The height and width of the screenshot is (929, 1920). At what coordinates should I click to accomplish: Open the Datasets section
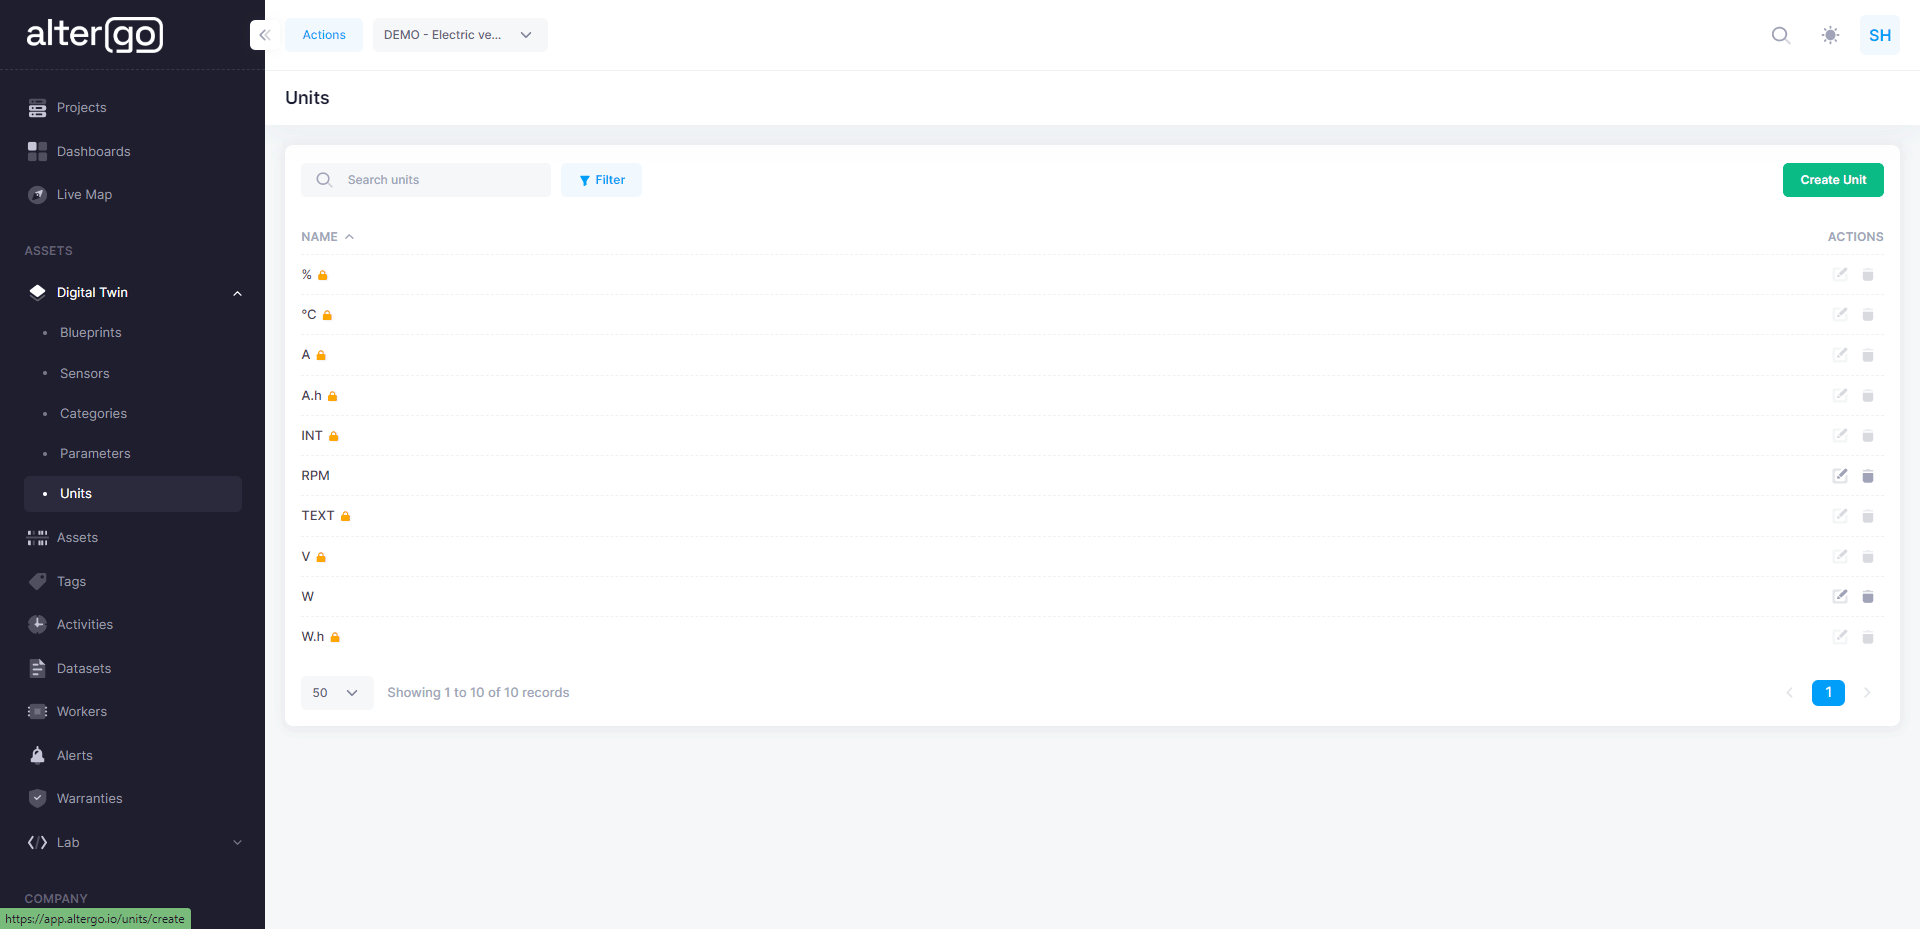[x=84, y=668]
